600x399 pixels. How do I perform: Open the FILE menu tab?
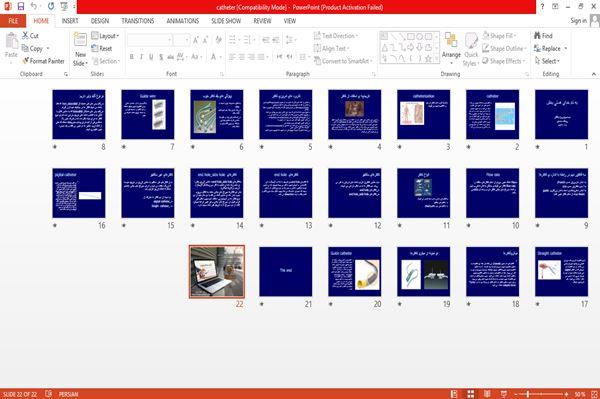[x=13, y=21]
